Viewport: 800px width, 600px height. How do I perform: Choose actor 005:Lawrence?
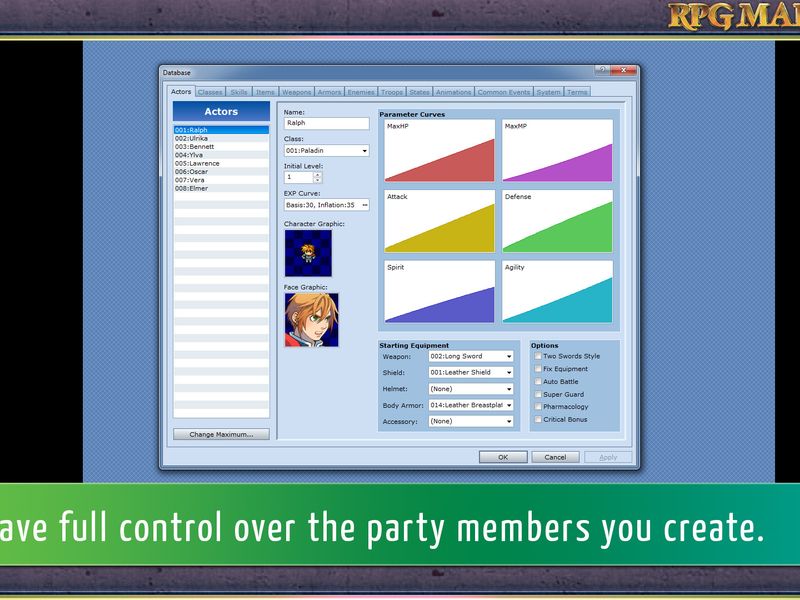(x=221, y=163)
